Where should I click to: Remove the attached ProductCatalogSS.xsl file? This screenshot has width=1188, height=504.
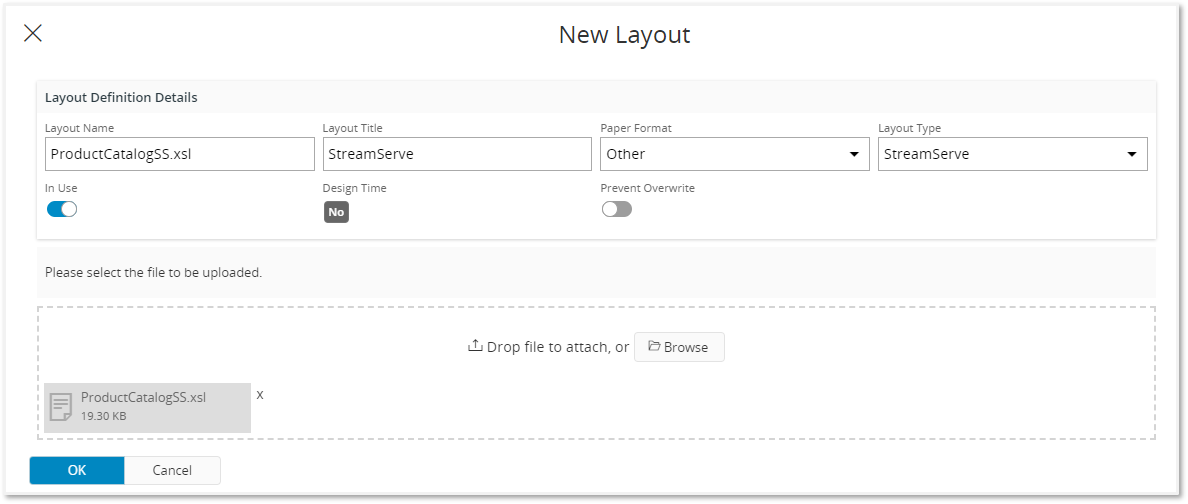(260, 395)
